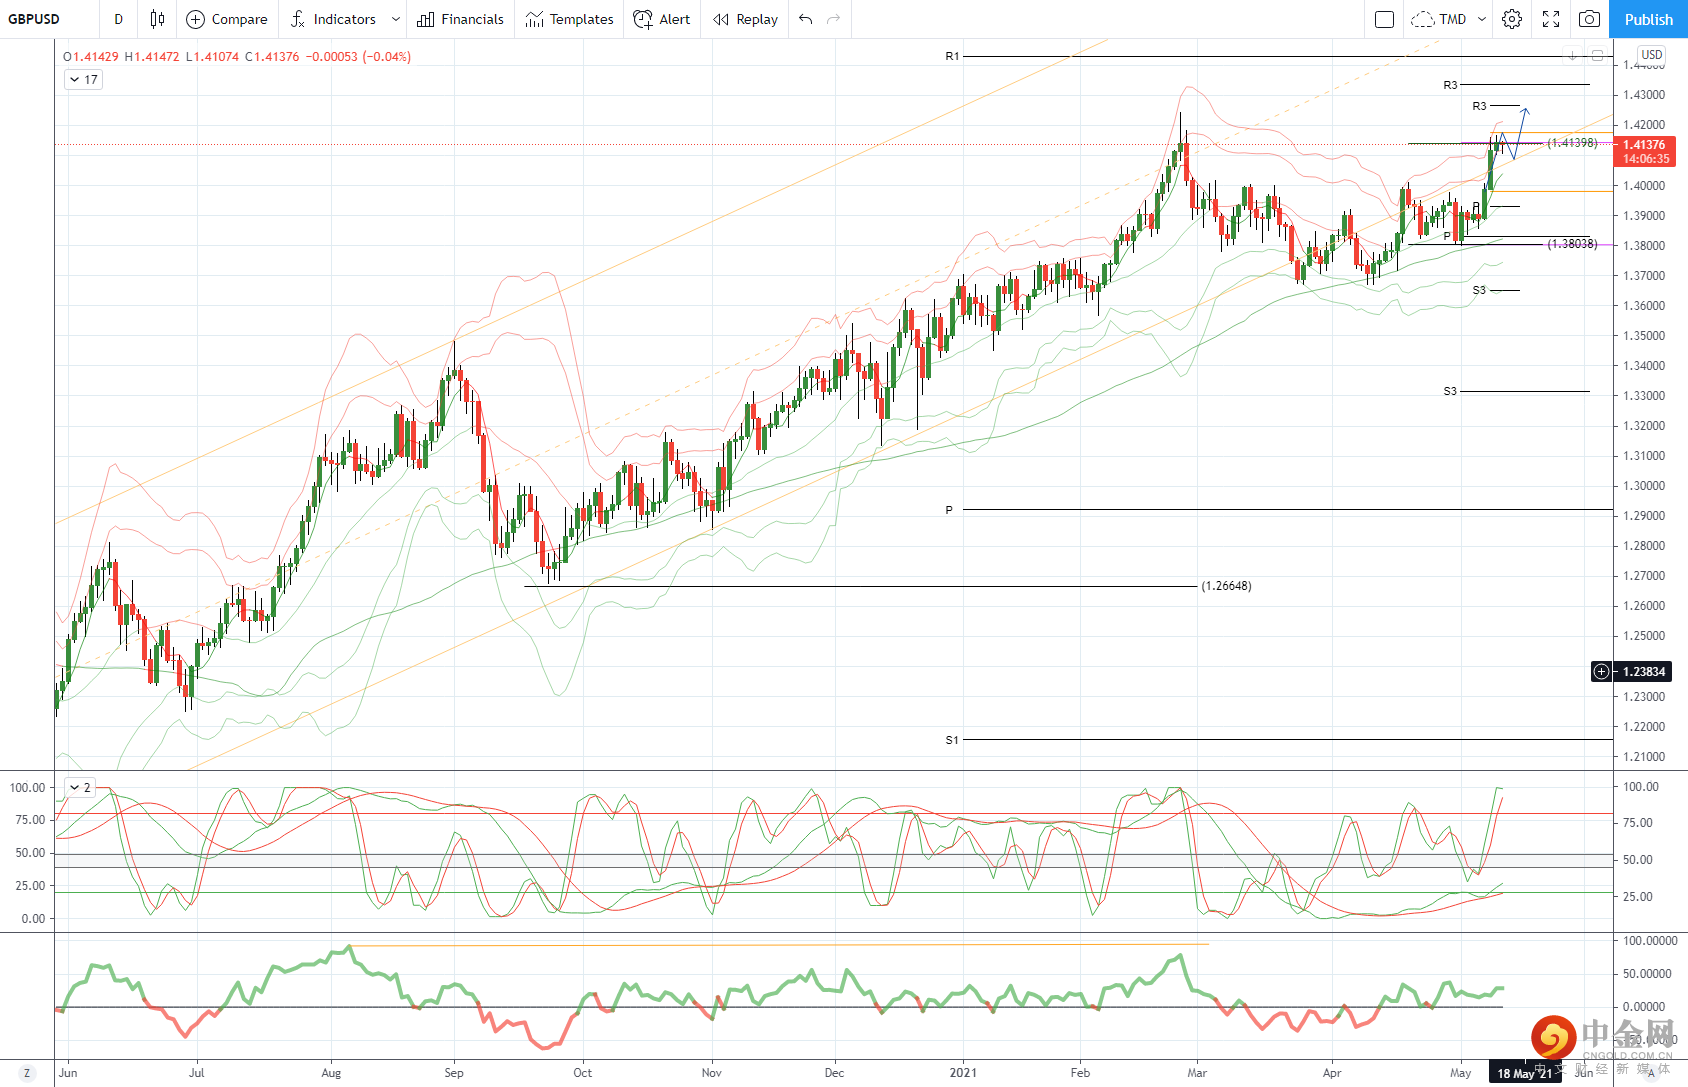The width and height of the screenshot is (1688, 1087).
Task: Take a chart snapshot with camera icon
Action: click(1589, 19)
